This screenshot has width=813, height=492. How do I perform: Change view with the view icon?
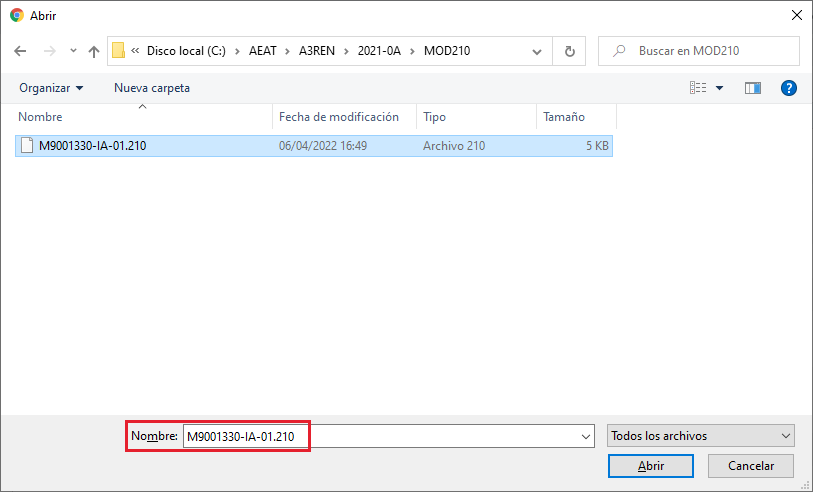point(698,88)
